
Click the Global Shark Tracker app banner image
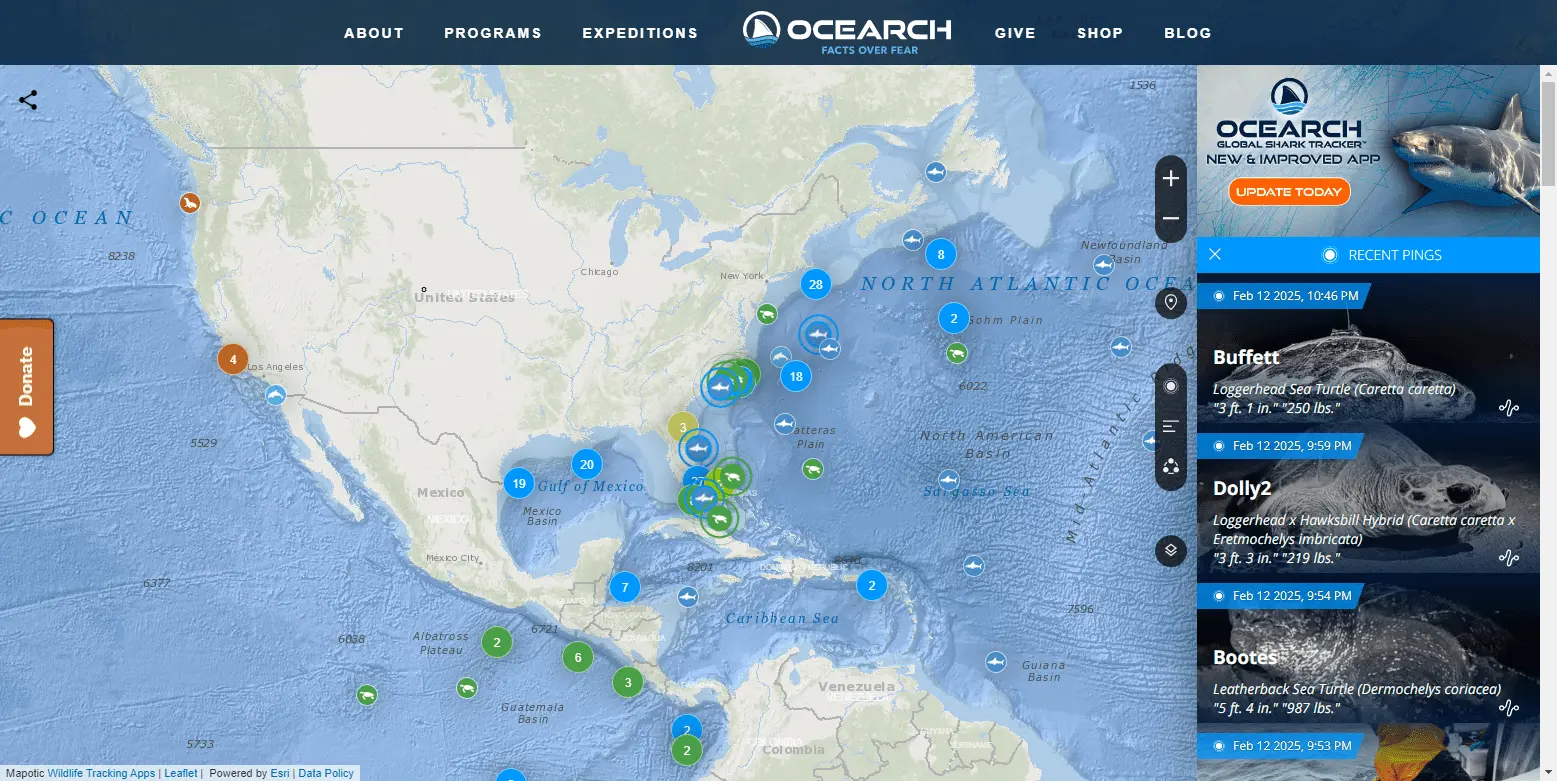[1368, 151]
